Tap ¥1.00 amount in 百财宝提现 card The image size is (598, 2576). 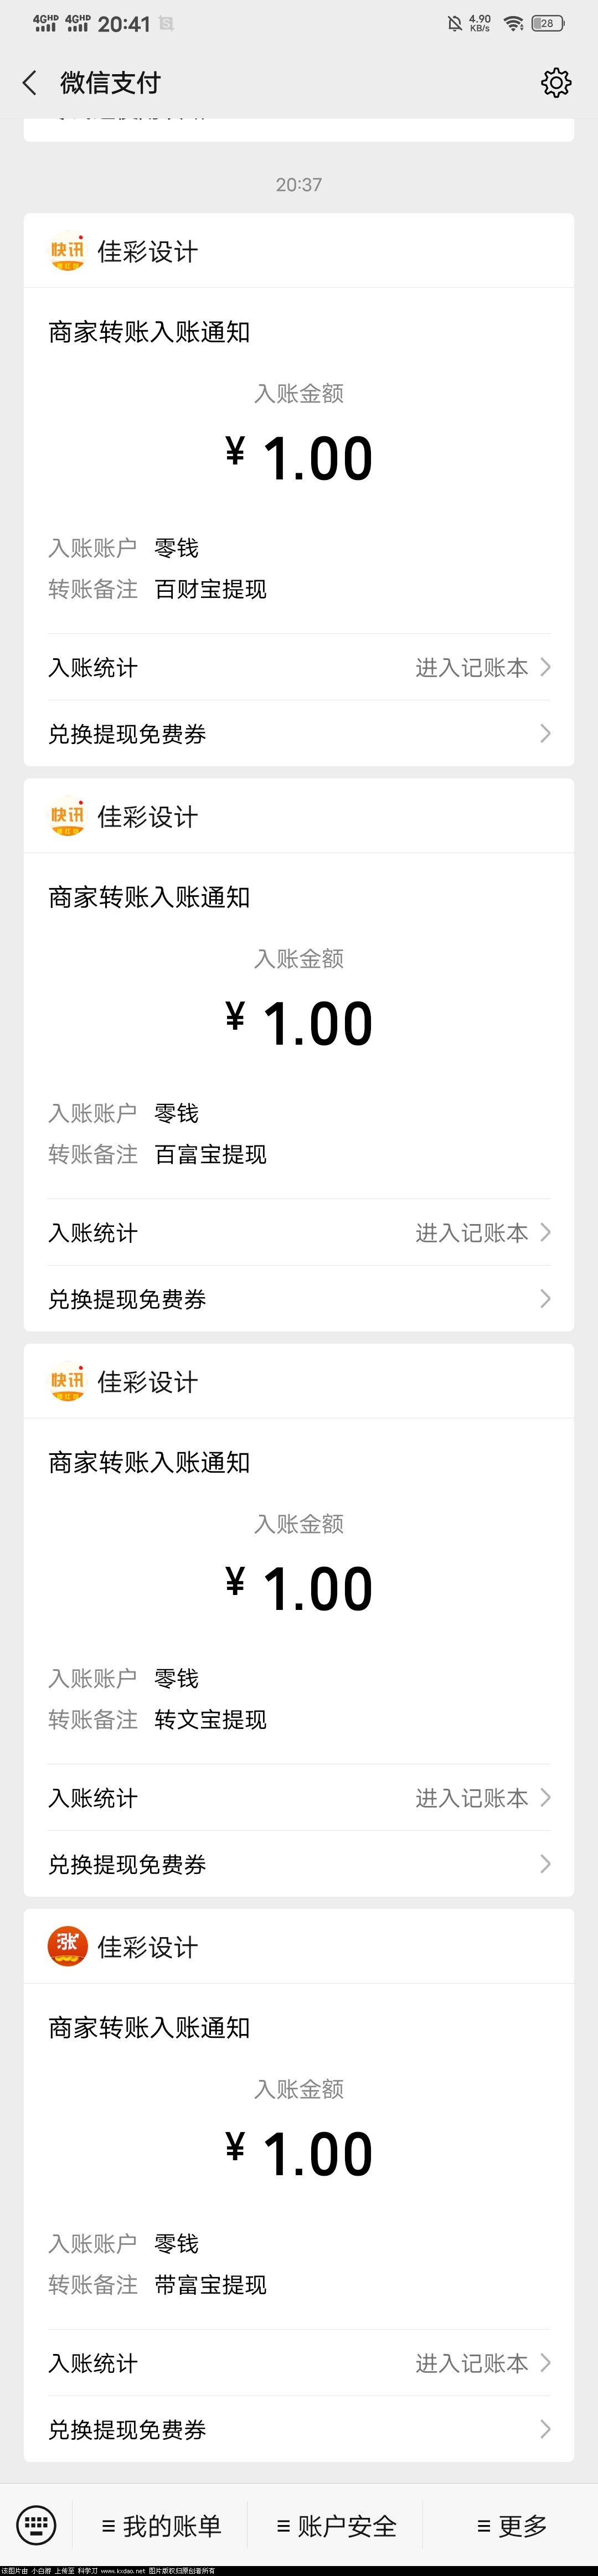pos(299,459)
